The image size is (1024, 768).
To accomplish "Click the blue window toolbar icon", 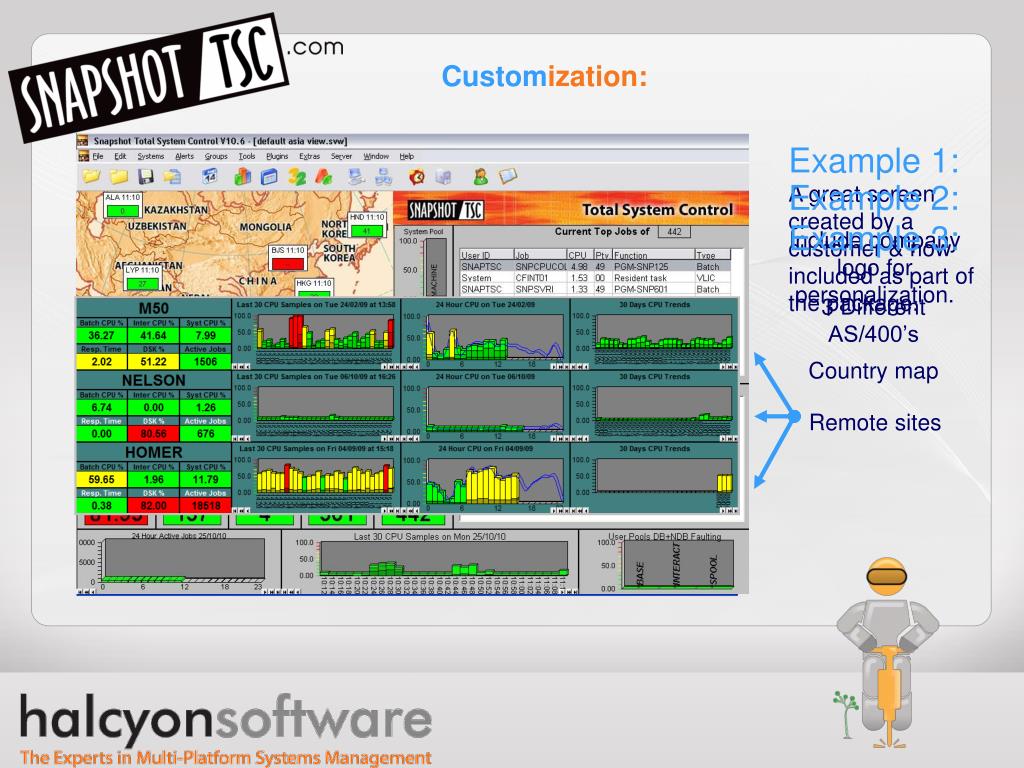I will tap(269, 176).
